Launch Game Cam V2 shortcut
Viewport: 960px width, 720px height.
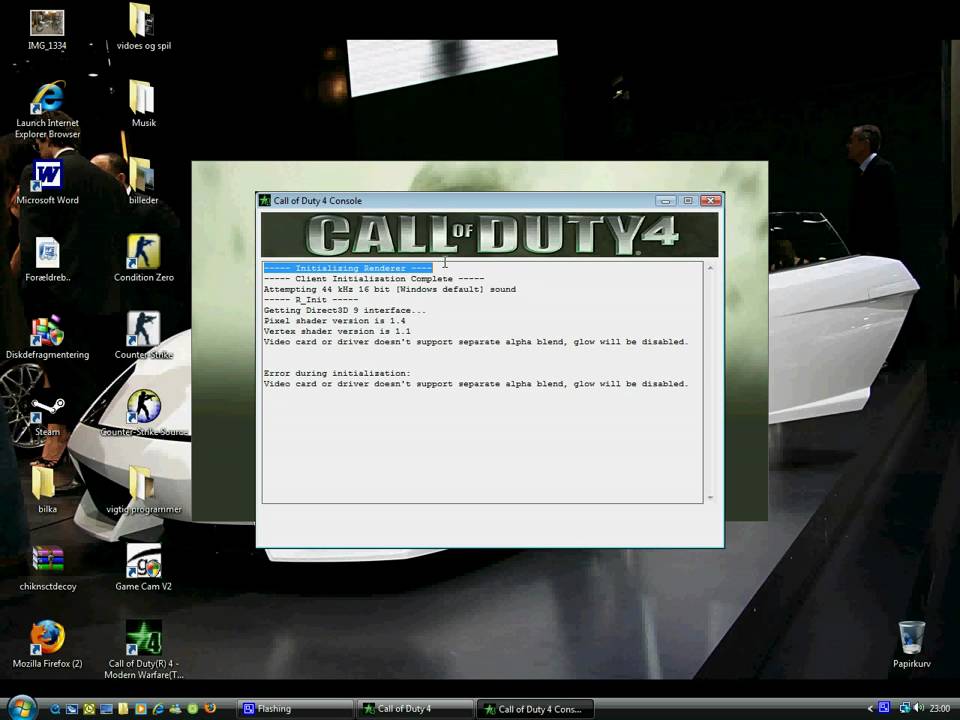[x=143, y=567]
